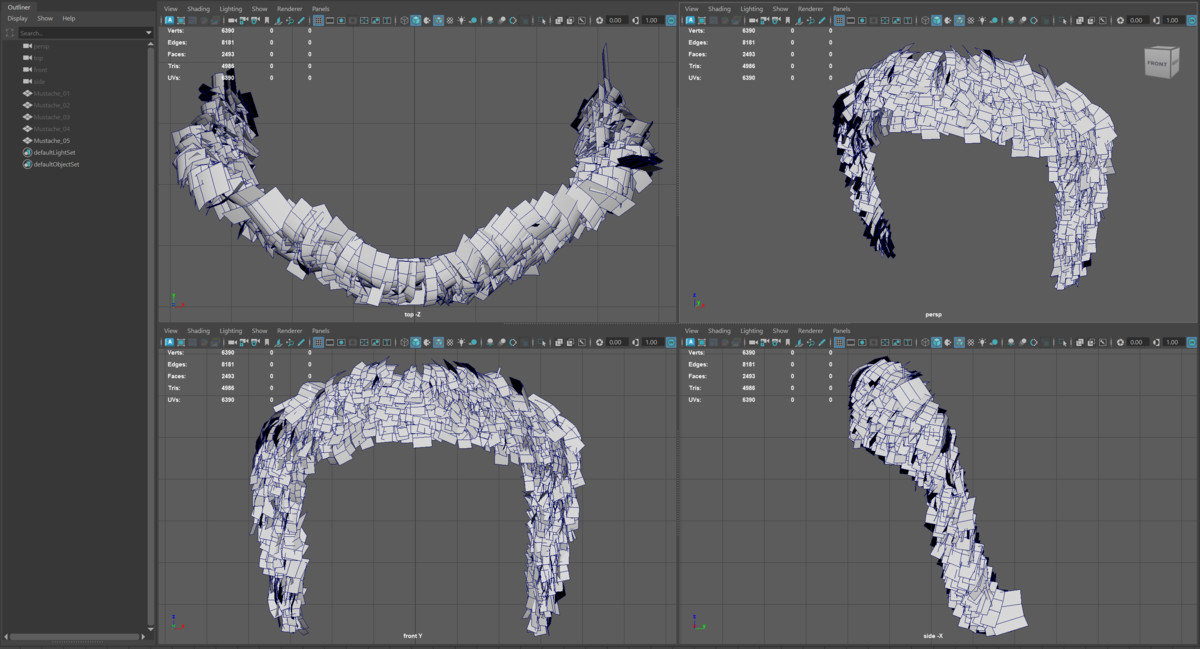This screenshot has width=1200, height=649.
Task: Toggle Smooth Shade All in the side -X panel
Action: click(x=936, y=342)
